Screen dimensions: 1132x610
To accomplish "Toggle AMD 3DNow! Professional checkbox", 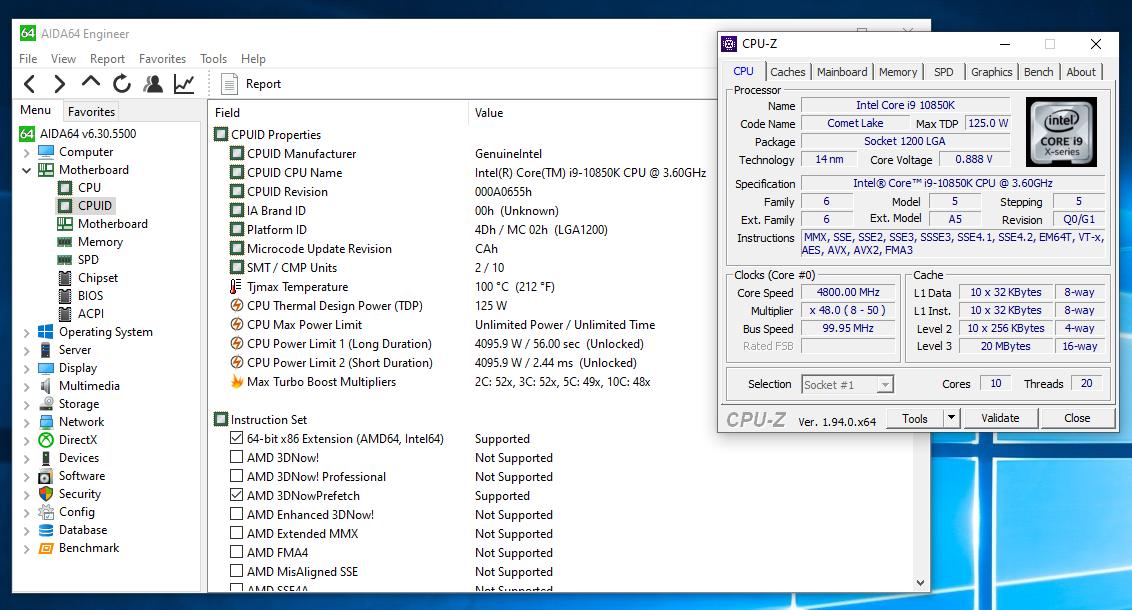I will (236, 476).
